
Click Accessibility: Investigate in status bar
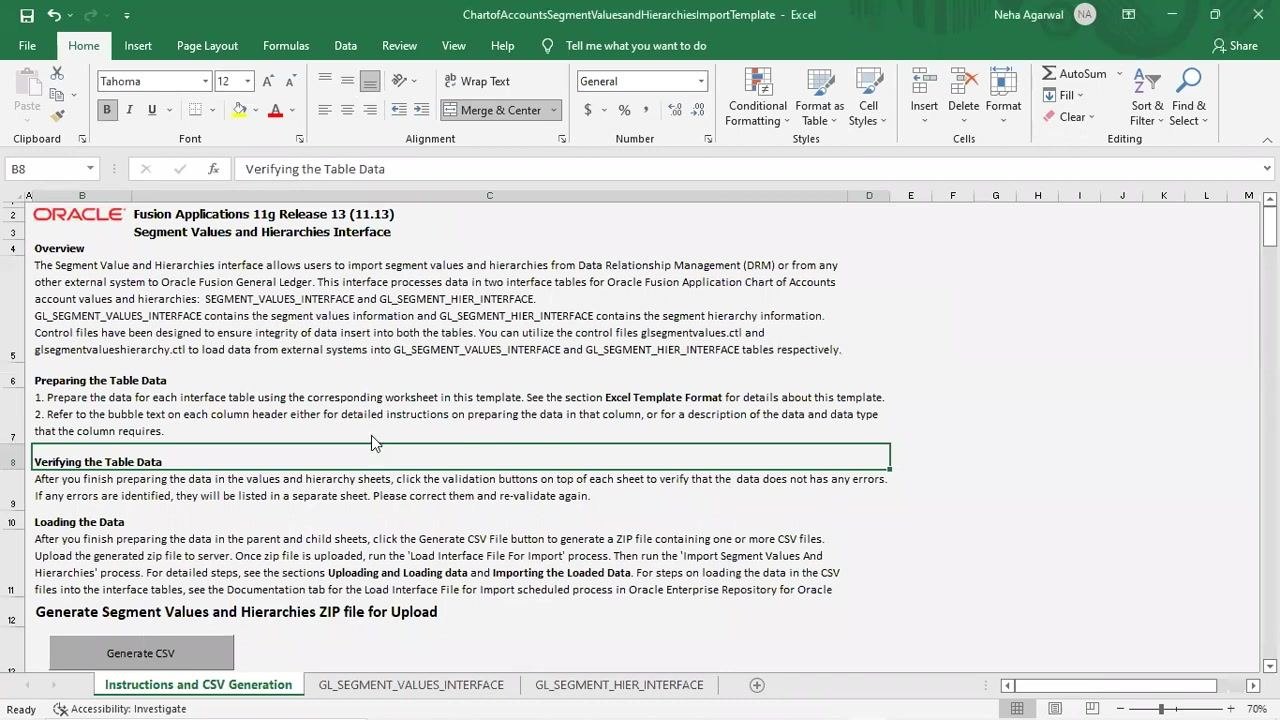tap(120, 709)
